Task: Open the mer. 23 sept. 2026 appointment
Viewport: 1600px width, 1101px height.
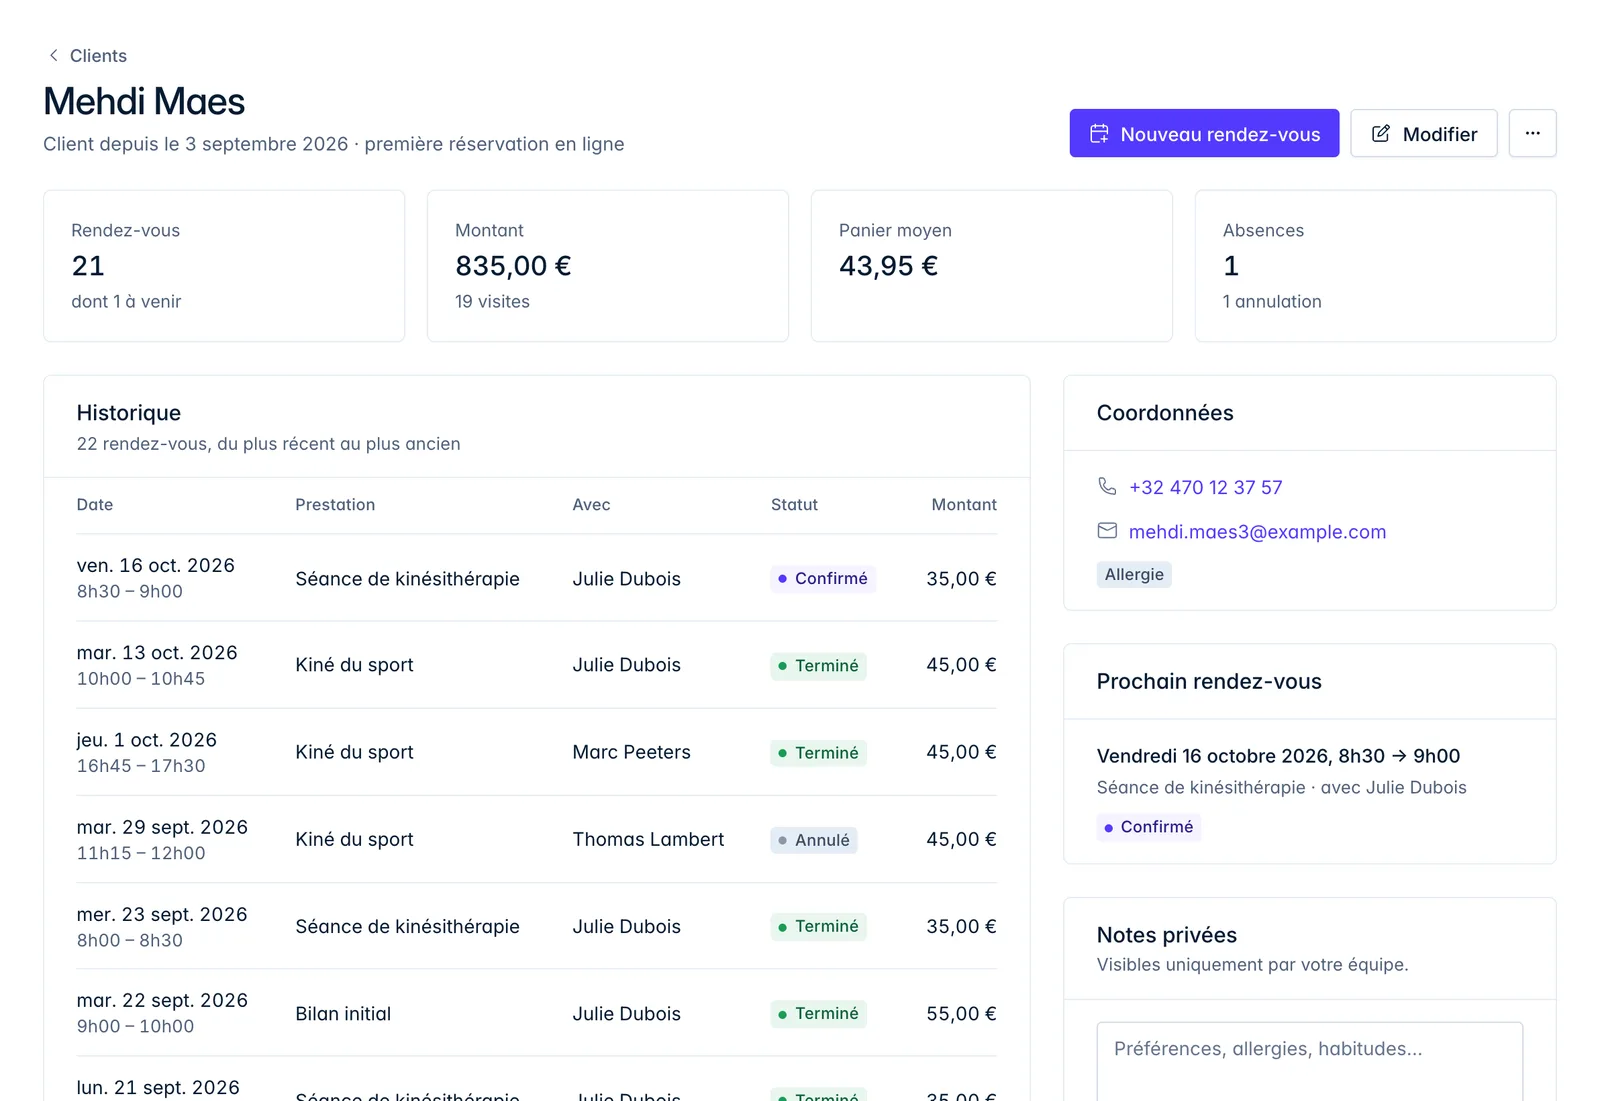Action: click(x=537, y=926)
